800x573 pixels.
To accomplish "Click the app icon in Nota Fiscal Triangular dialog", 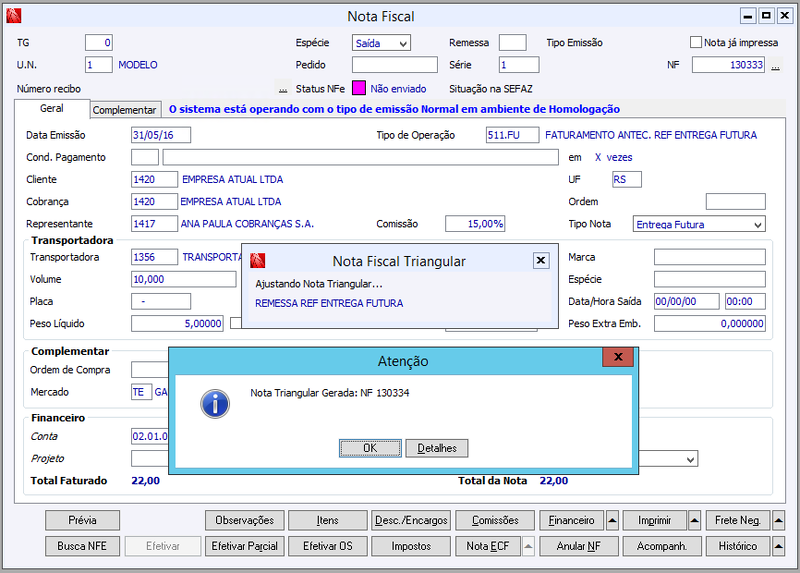I will coord(258,261).
